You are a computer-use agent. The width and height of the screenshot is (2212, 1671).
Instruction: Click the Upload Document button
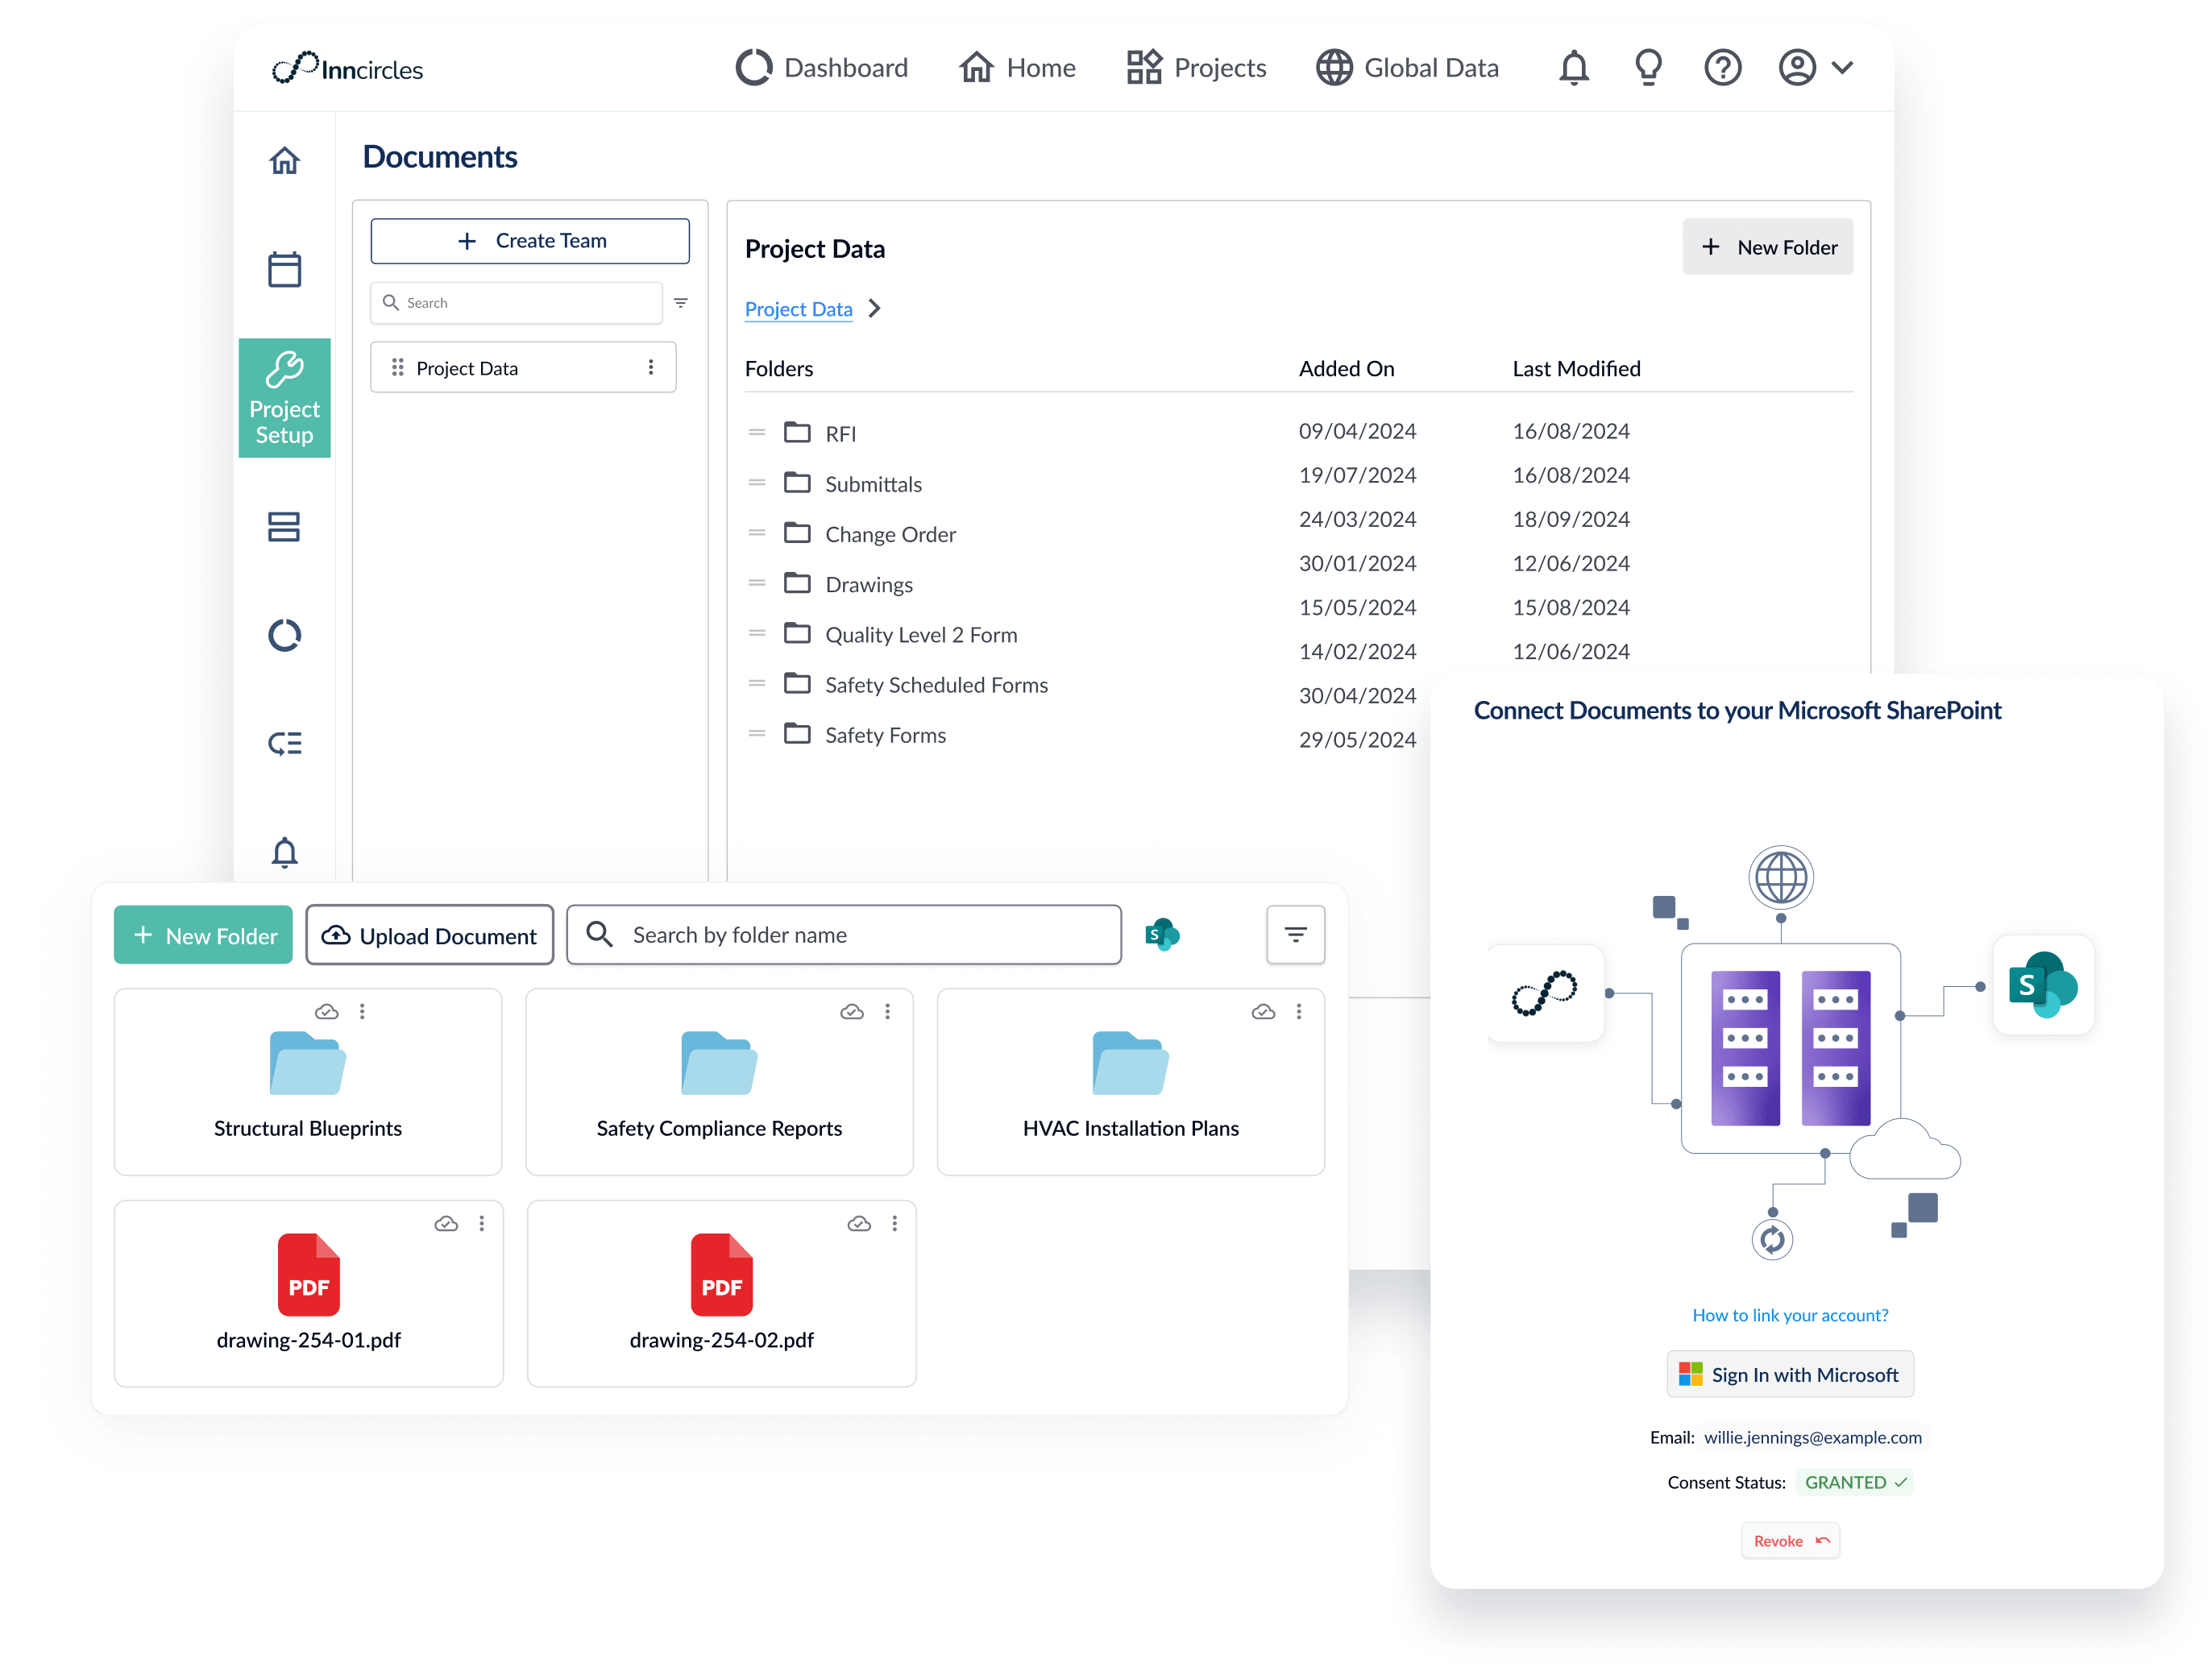tap(430, 935)
